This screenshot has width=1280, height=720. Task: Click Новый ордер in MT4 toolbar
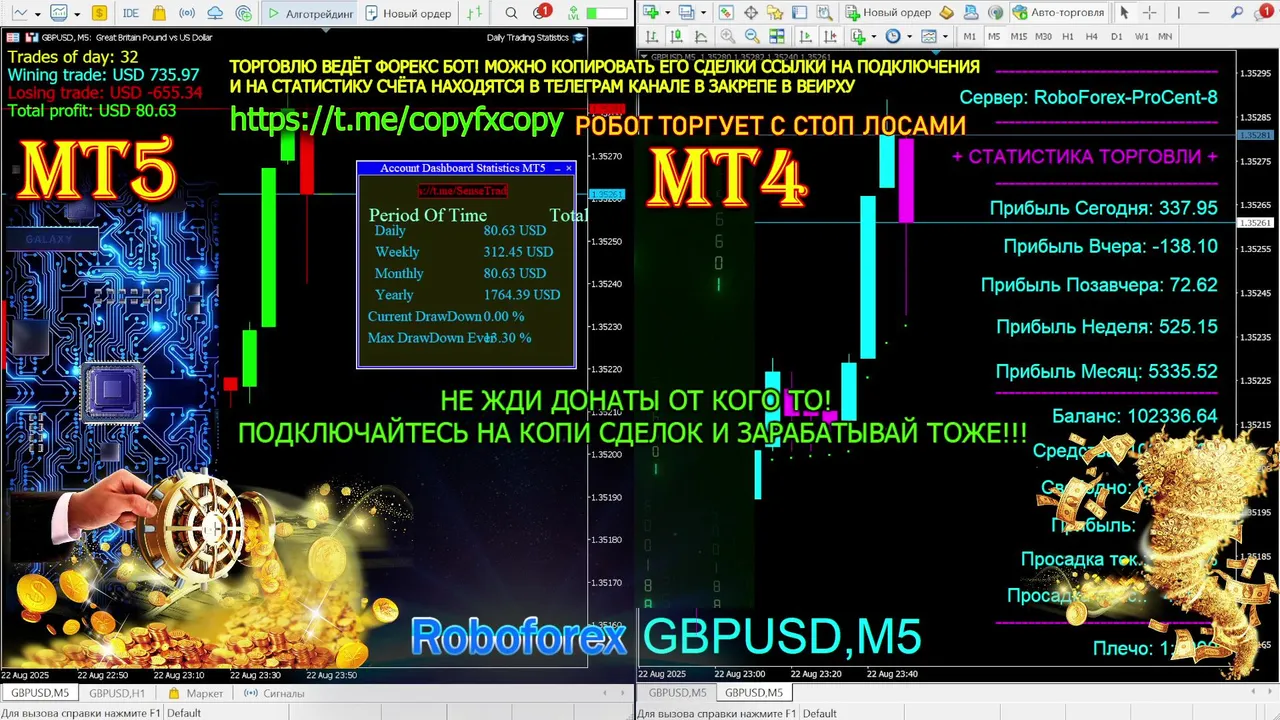(888, 13)
